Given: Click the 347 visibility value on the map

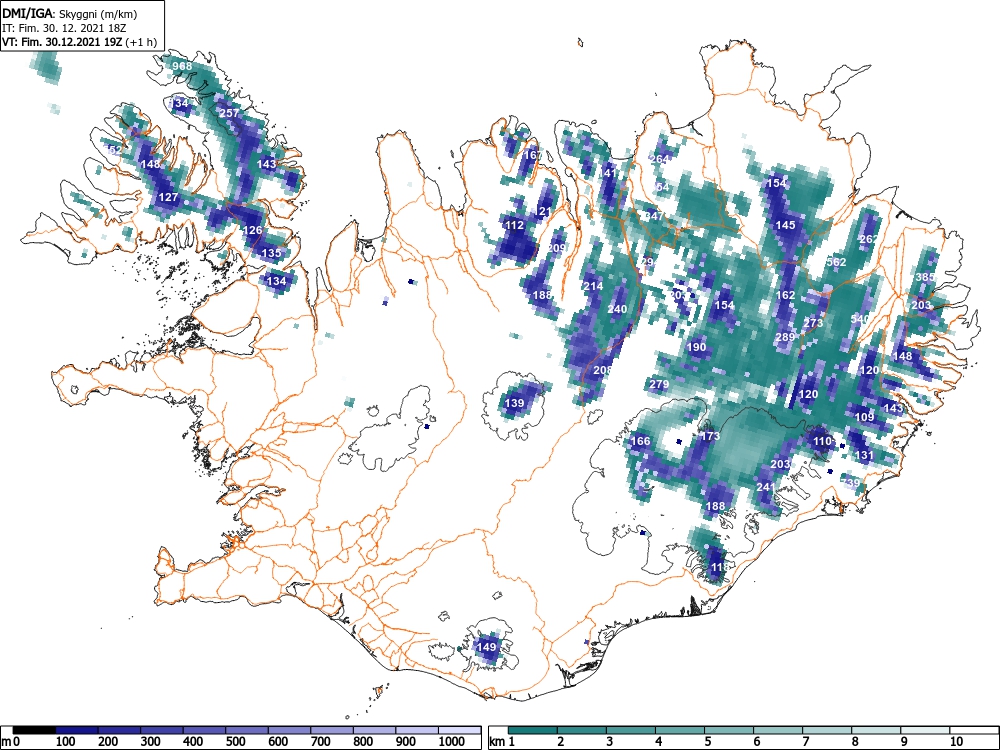Looking at the screenshot, I should coord(654,216).
